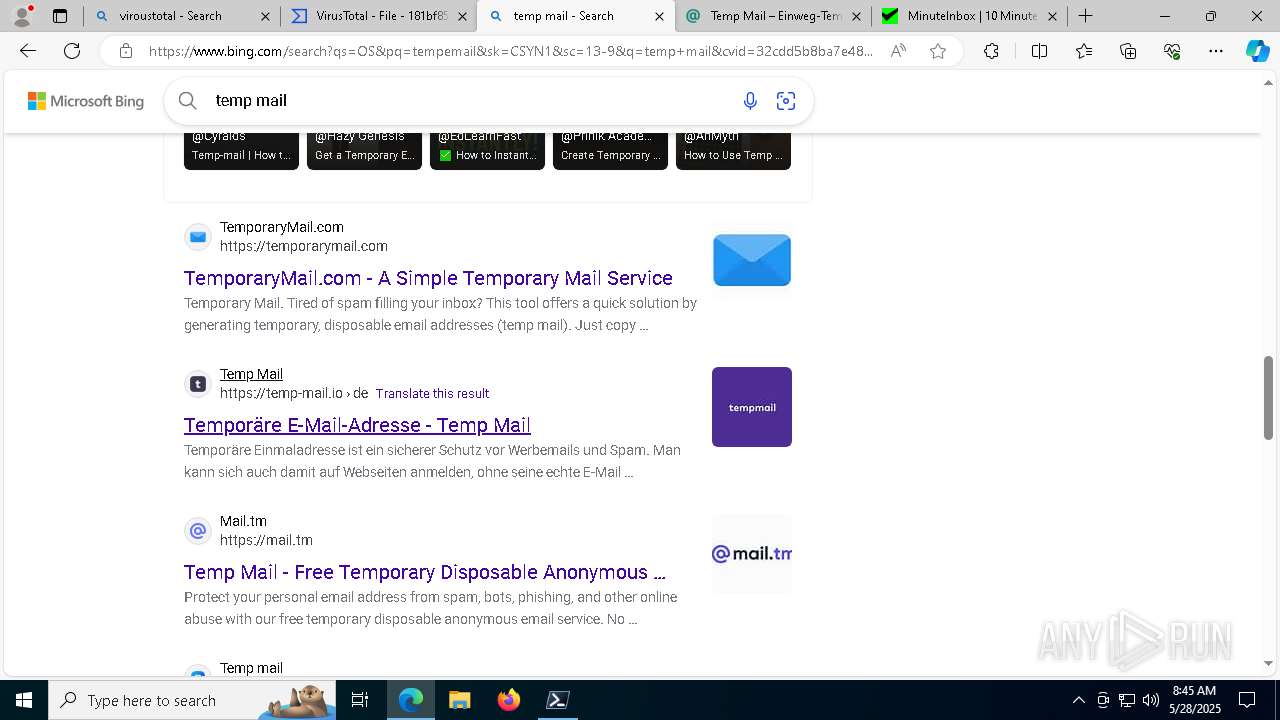Launch Firefox from taskbar

click(509, 700)
